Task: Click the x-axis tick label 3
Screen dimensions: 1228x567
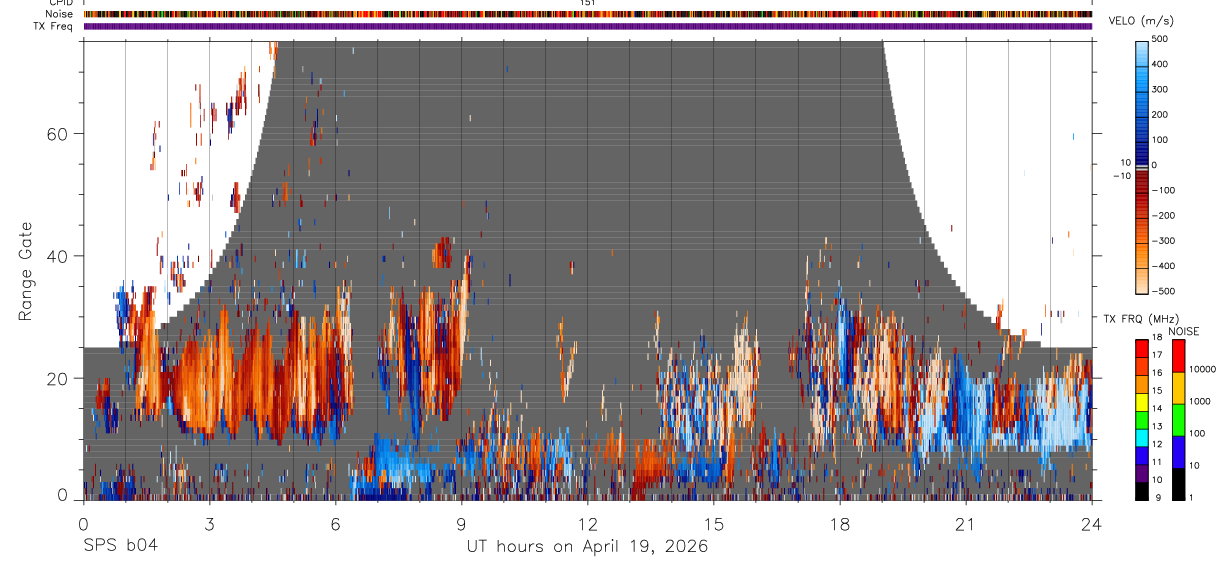Action: (209, 523)
